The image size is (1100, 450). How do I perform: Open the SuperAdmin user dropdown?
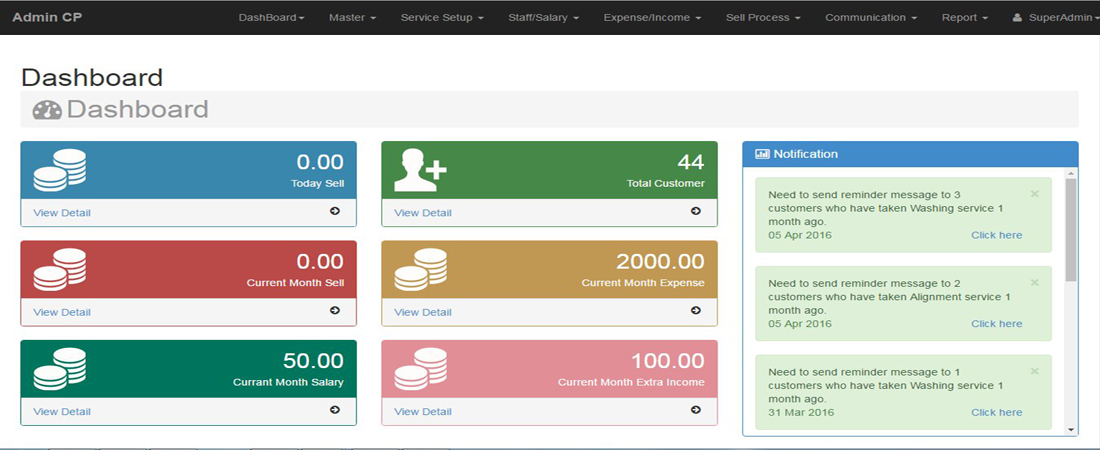1052,18
